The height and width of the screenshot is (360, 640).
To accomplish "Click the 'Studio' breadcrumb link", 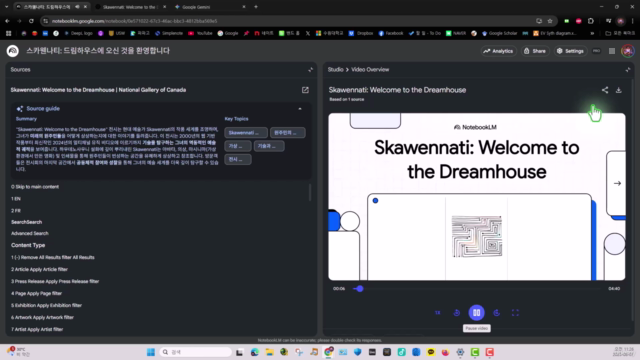I will pyautogui.click(x=336, y=70).
